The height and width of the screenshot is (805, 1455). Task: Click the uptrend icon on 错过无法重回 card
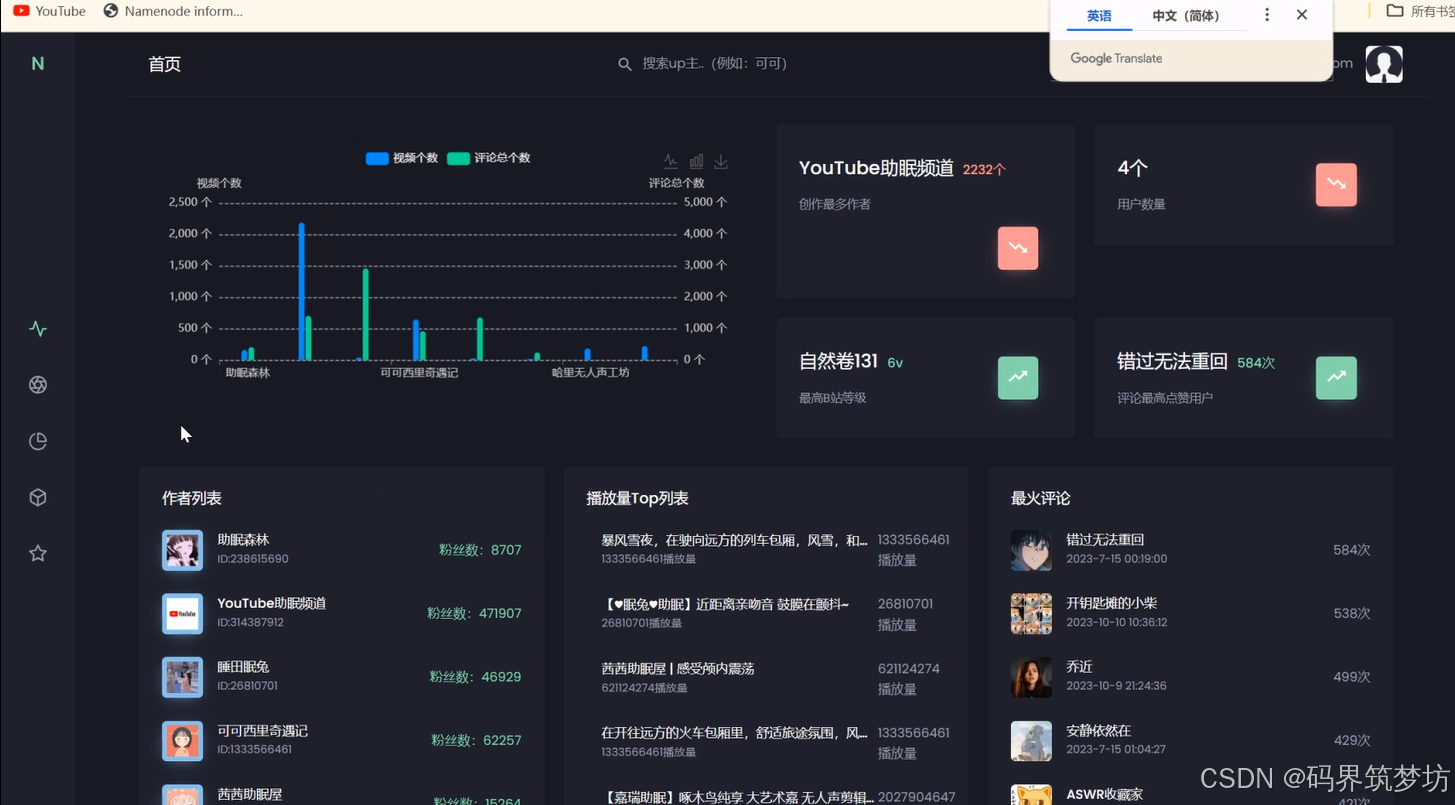(x=1336, y=378)
